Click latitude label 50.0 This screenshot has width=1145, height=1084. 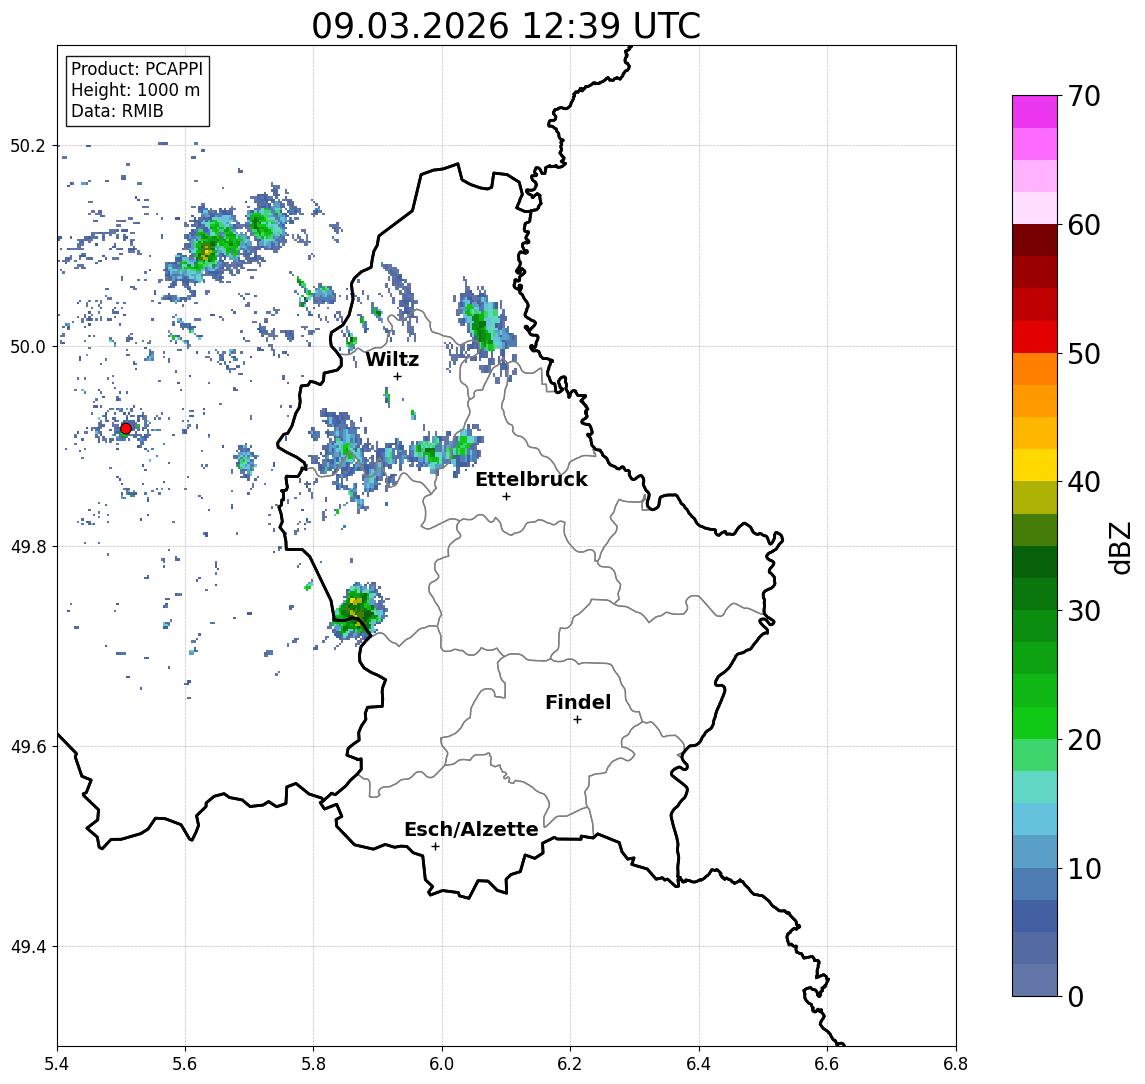(27, 346)
